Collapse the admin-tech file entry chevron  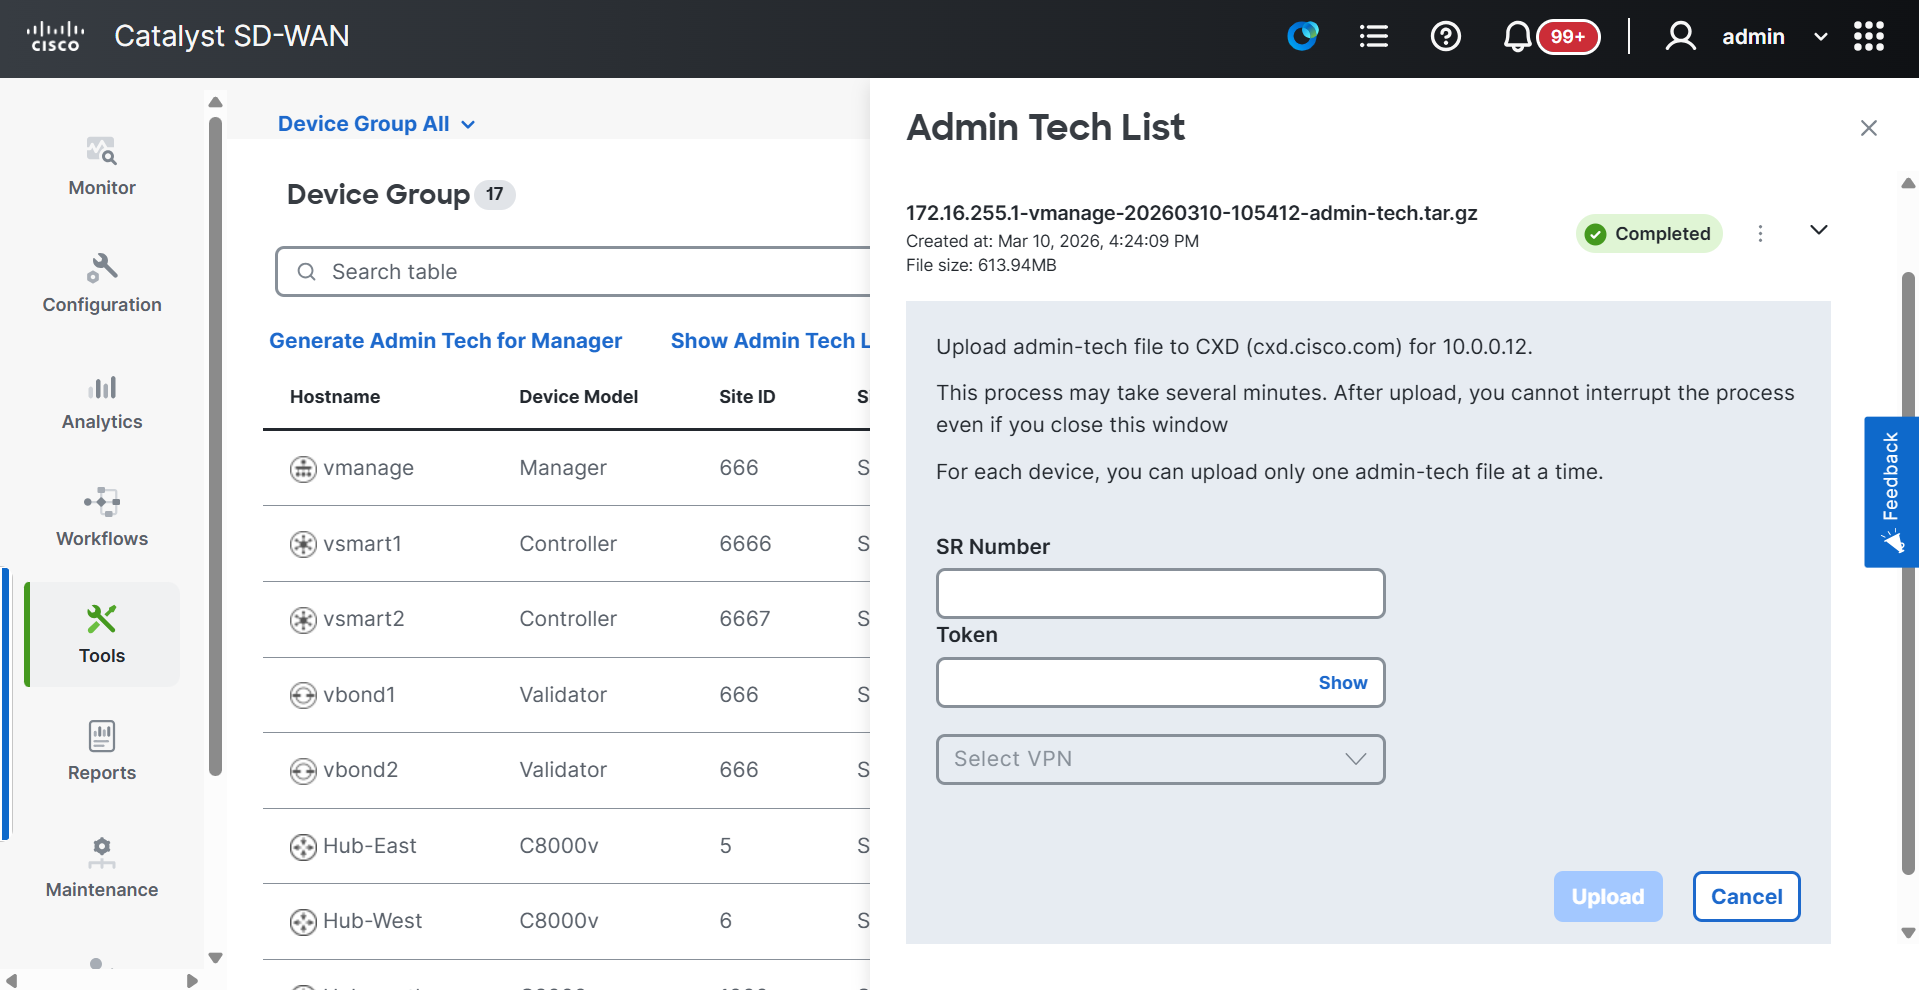[x=1818, y=231]
